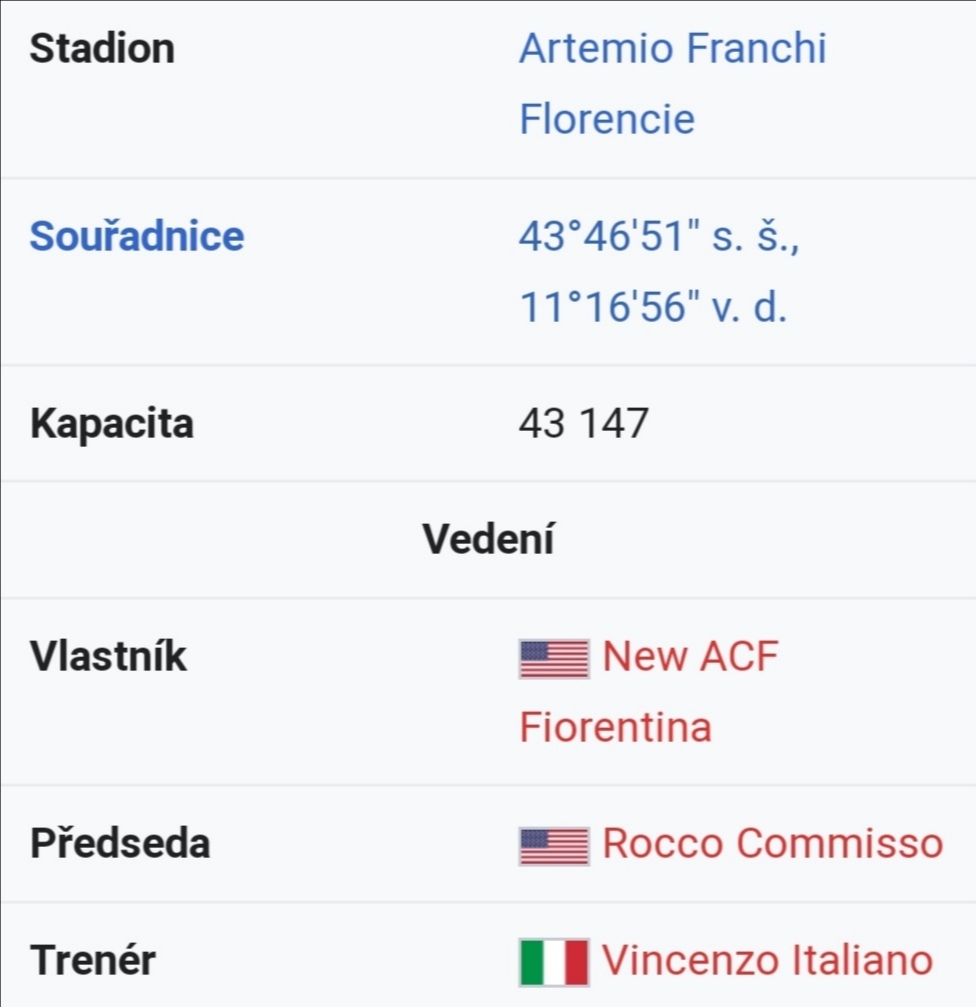Click the US flag beside New ACF
This screenshot has width=976, height=1007.
[x=554, y=659]
